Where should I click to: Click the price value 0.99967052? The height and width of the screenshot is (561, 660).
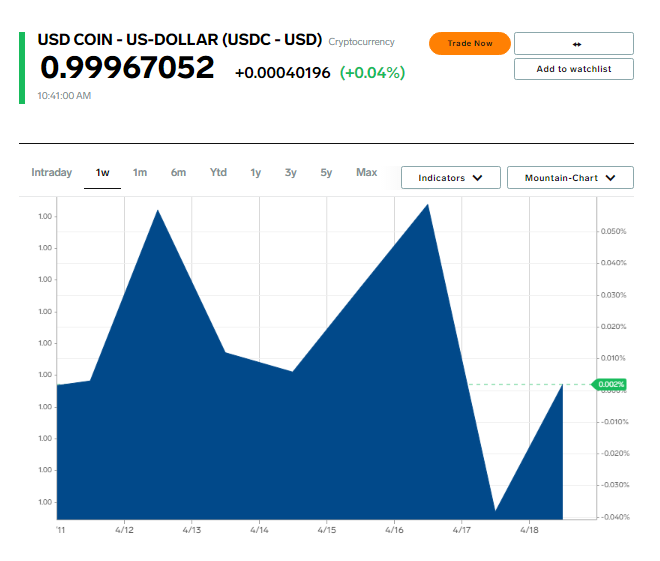pyautogui.click(x=127, y=67)
